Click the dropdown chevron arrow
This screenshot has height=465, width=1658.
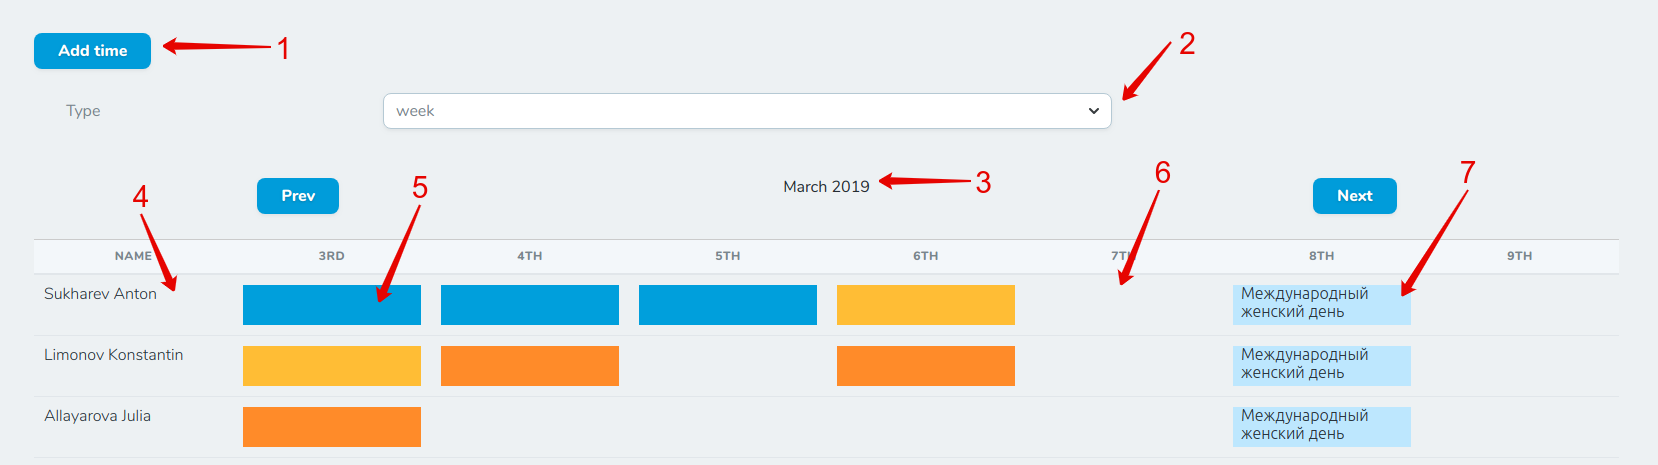pyautogui.click(x=1093, y=111)
